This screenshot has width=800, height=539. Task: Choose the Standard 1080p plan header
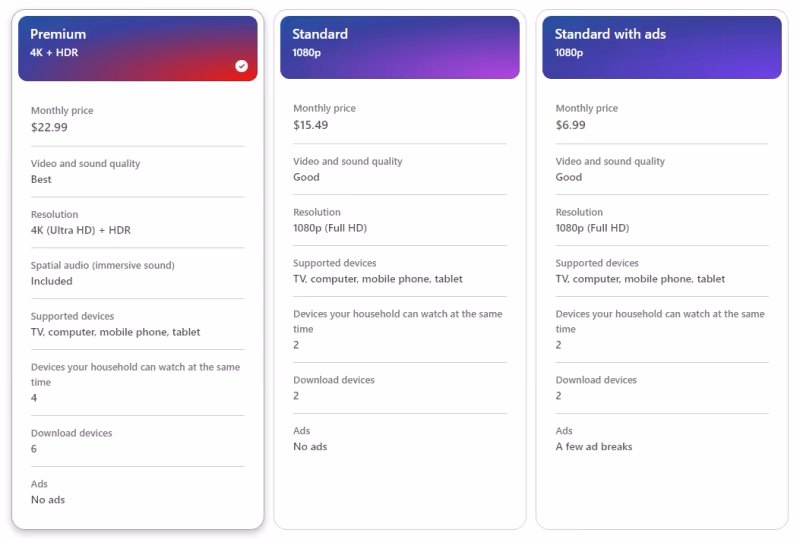(400, 46)
